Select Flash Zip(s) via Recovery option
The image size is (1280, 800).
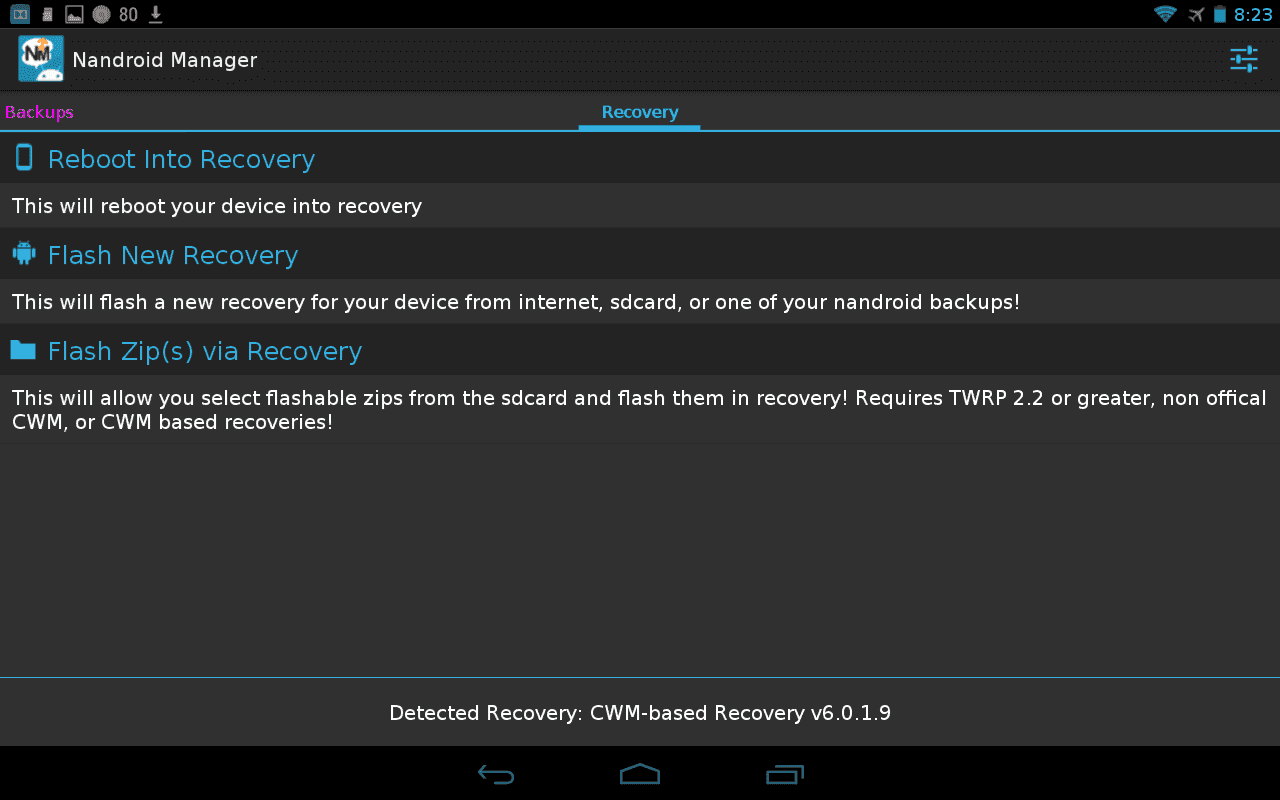tap(640, 351)
